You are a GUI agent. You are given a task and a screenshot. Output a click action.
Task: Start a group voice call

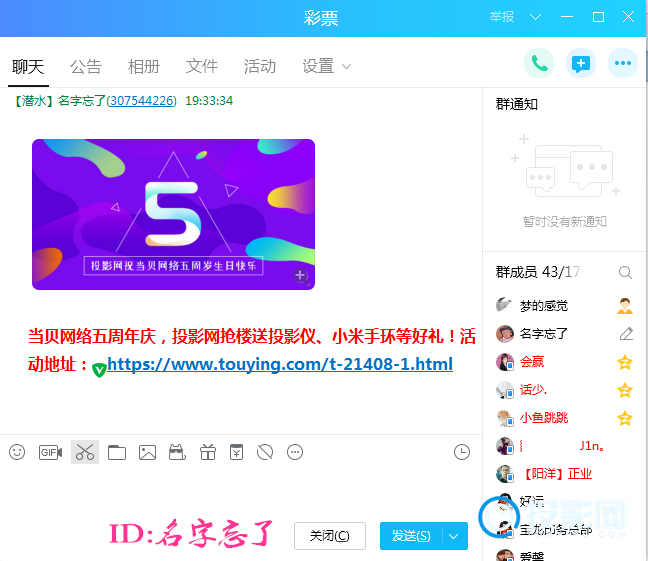click(x=539, y=63)
